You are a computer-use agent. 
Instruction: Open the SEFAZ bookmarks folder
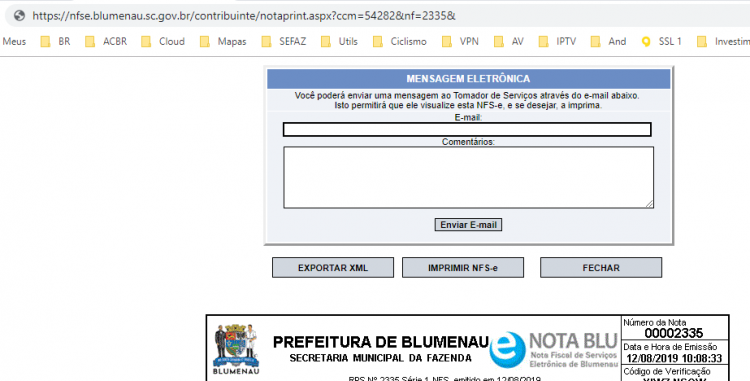[x=284, y=42]
